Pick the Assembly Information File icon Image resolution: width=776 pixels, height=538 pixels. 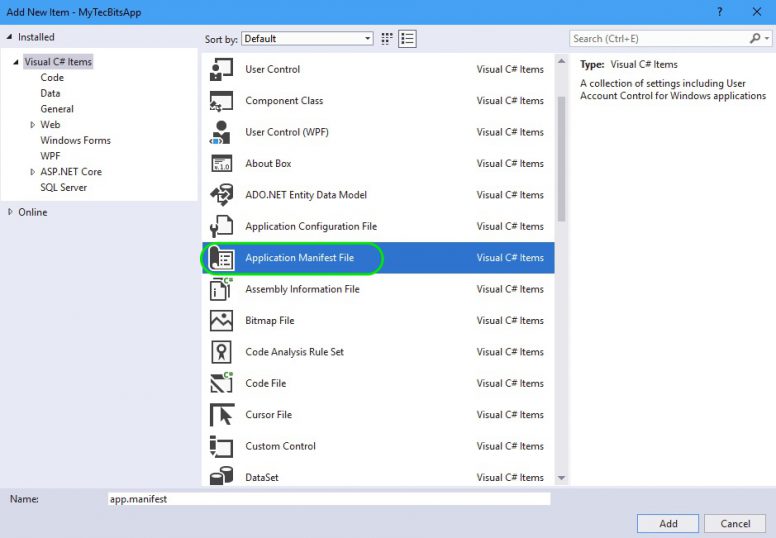click(x=221, y=289)
